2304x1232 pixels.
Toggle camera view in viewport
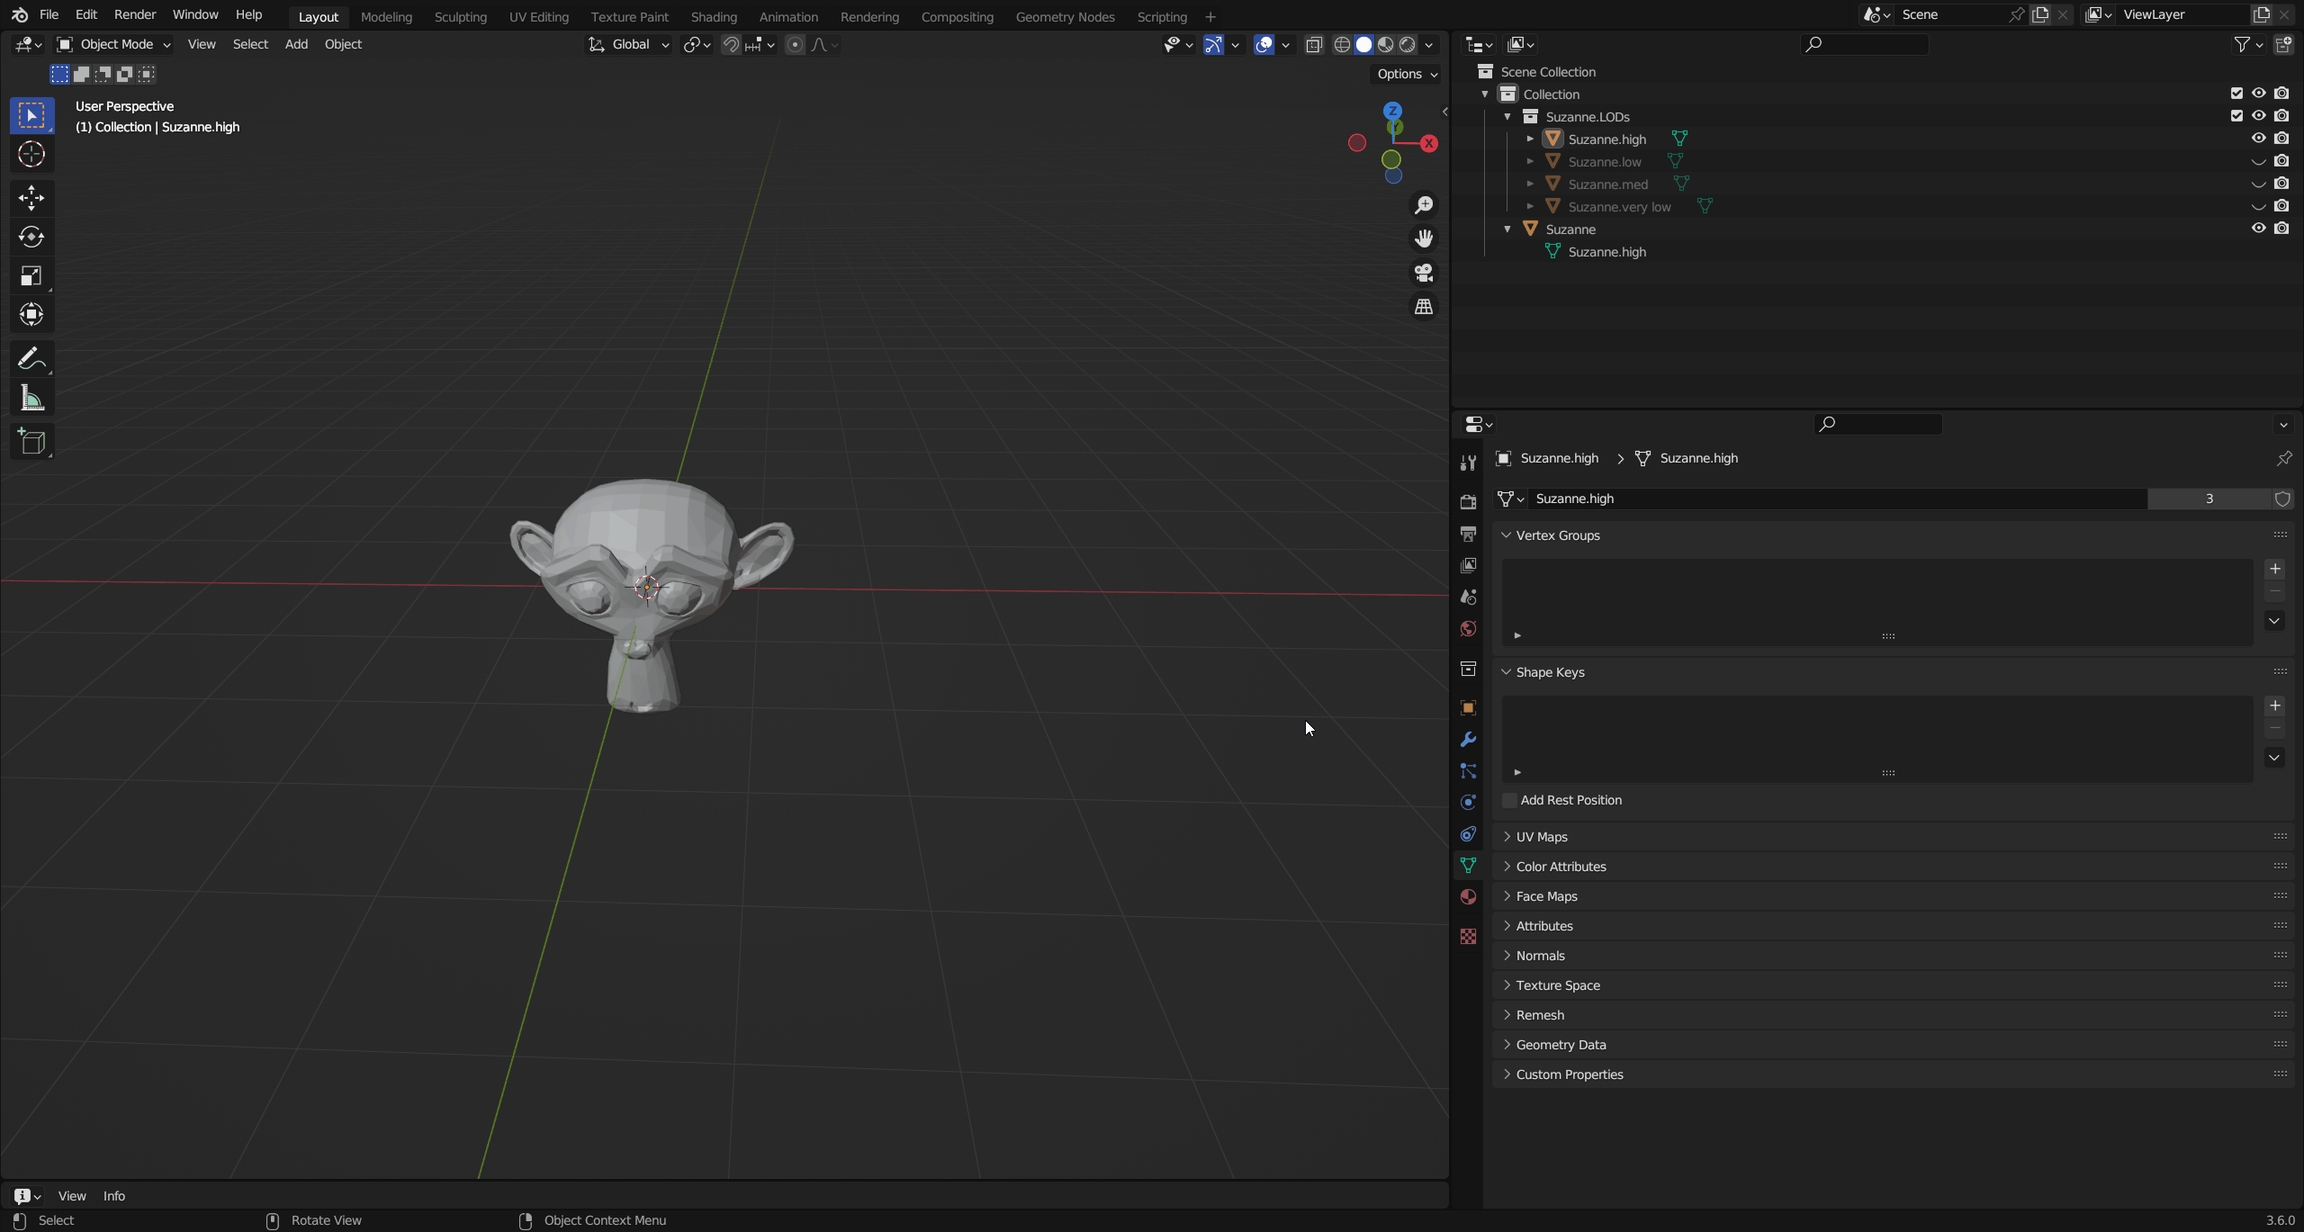(1423, 272)
